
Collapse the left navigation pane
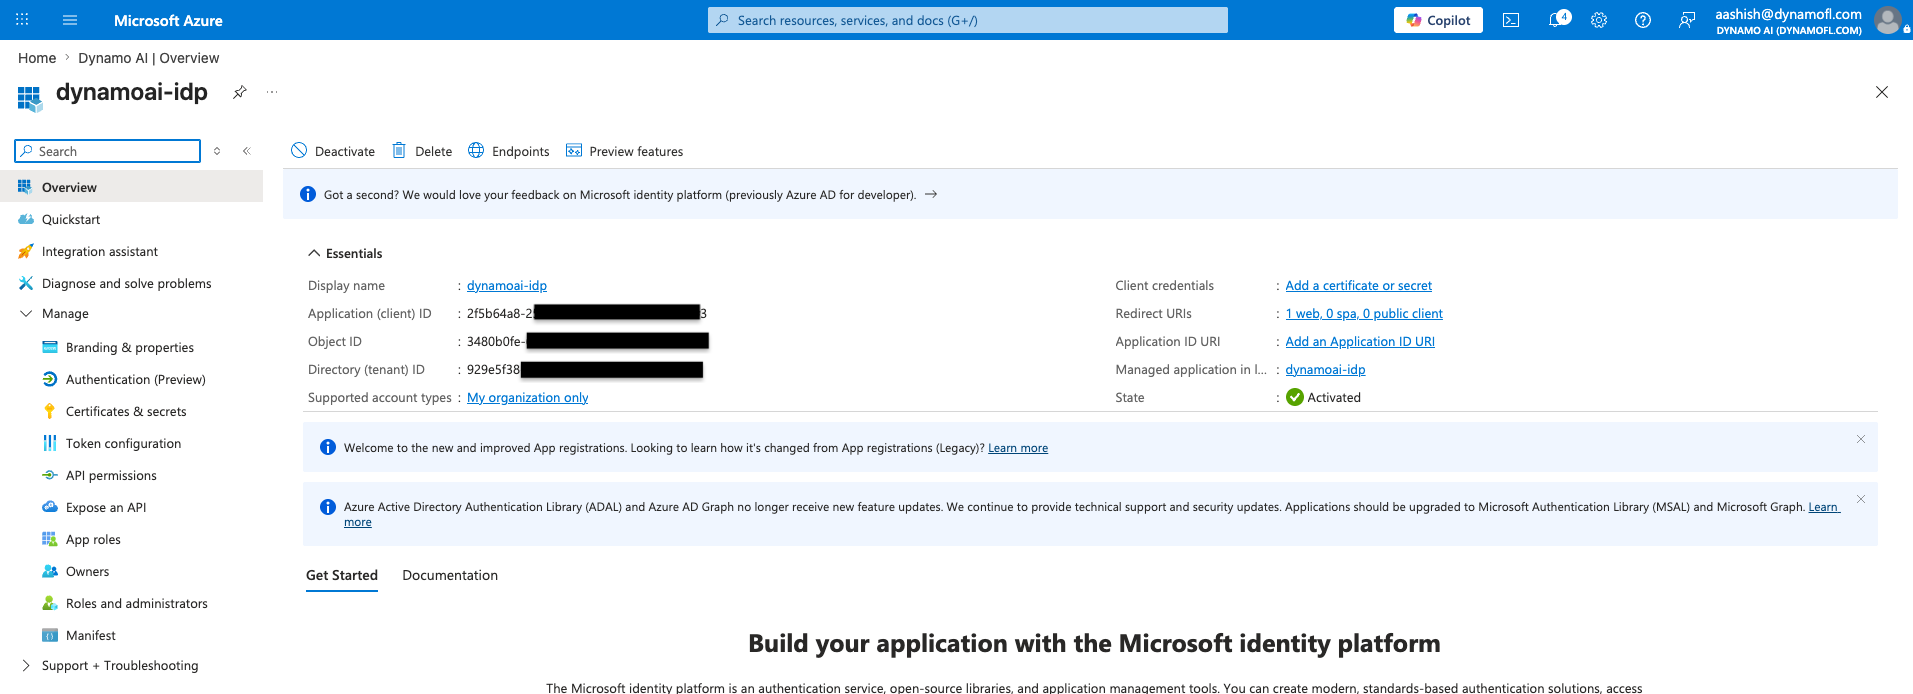247,151
